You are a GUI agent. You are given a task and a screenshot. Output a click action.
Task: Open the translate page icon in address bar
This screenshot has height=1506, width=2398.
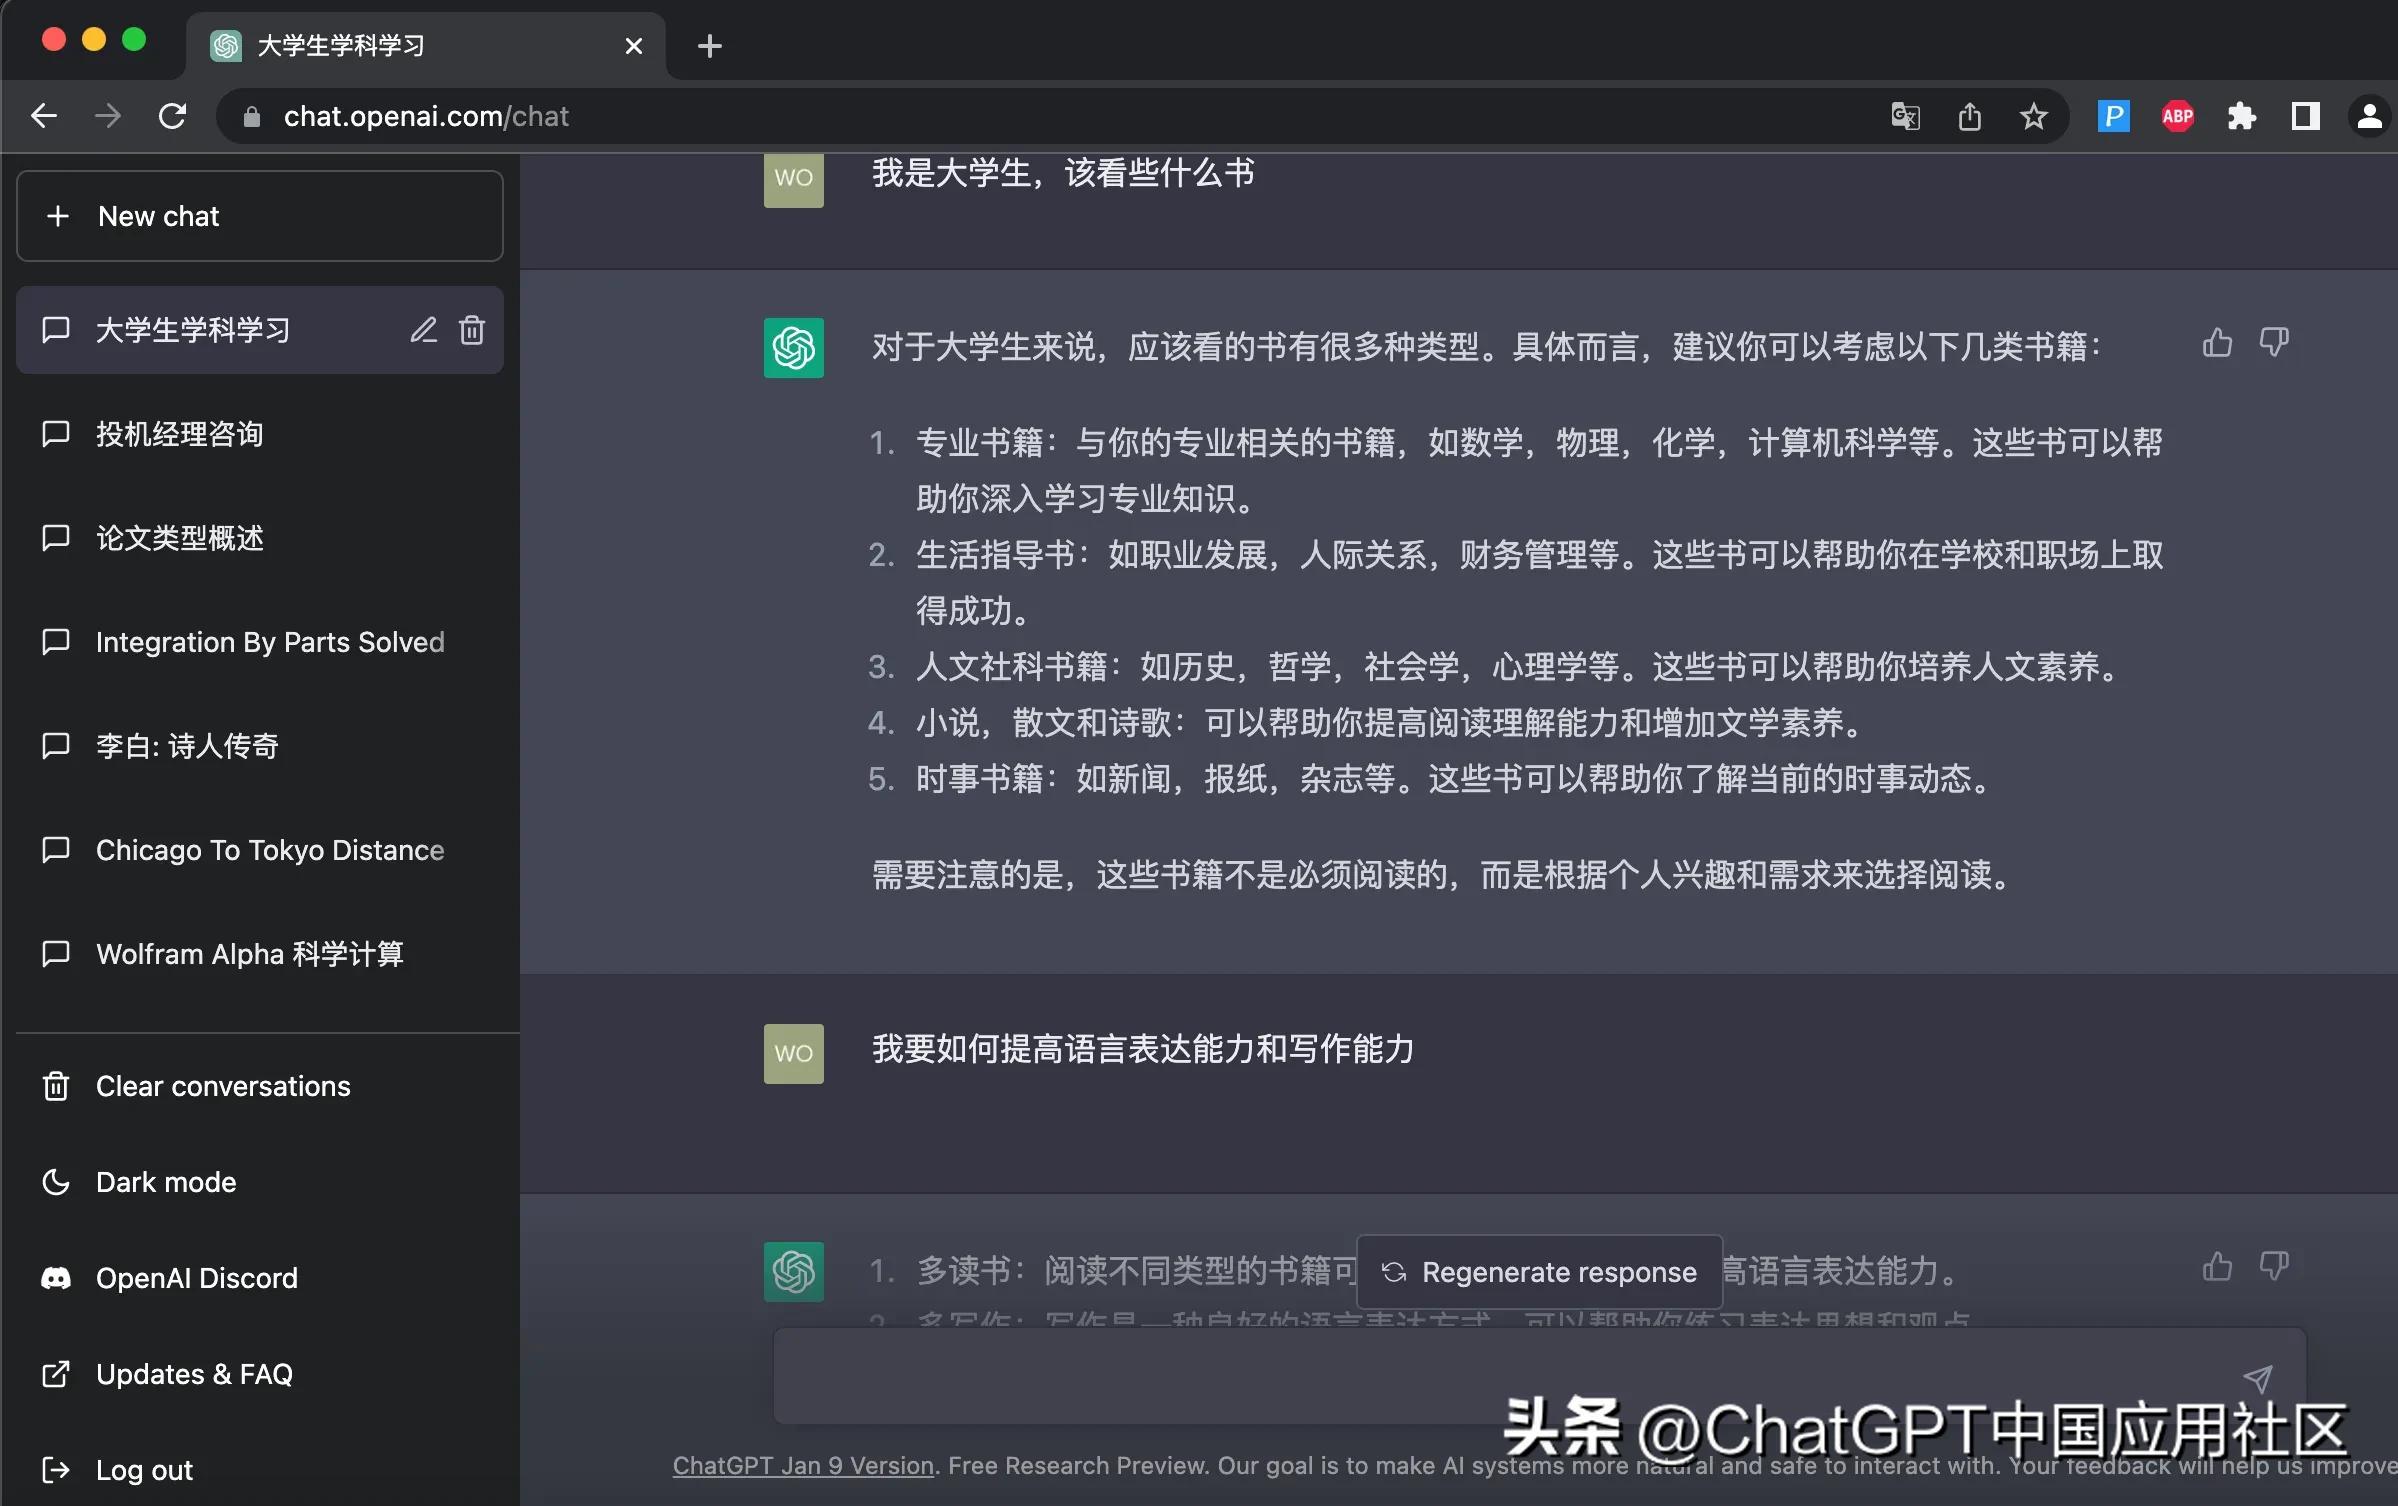tap(1904, 116)
